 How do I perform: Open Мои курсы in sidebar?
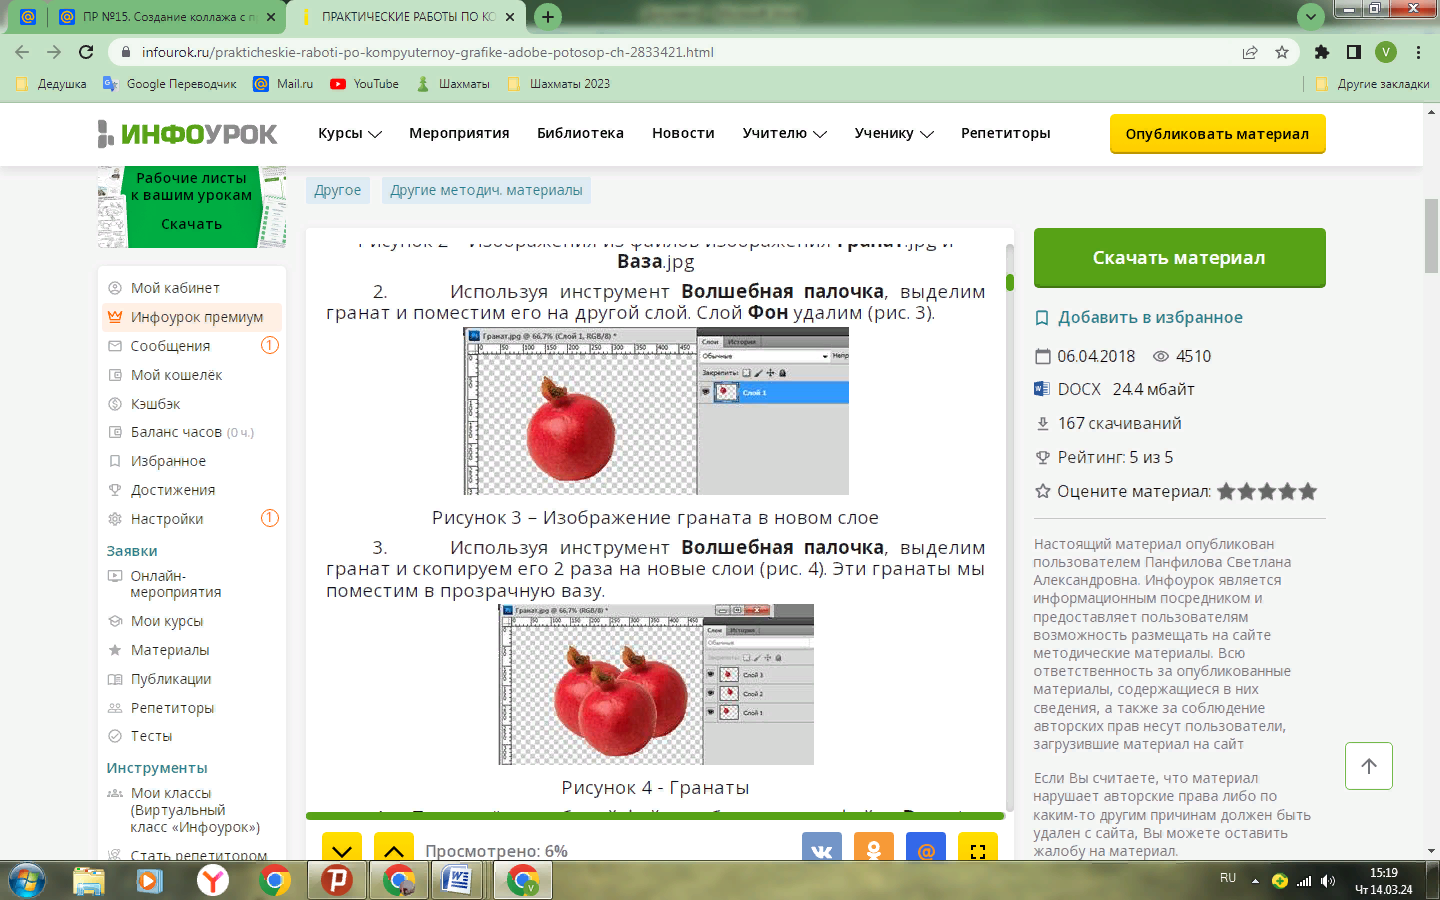pos(166,621)
